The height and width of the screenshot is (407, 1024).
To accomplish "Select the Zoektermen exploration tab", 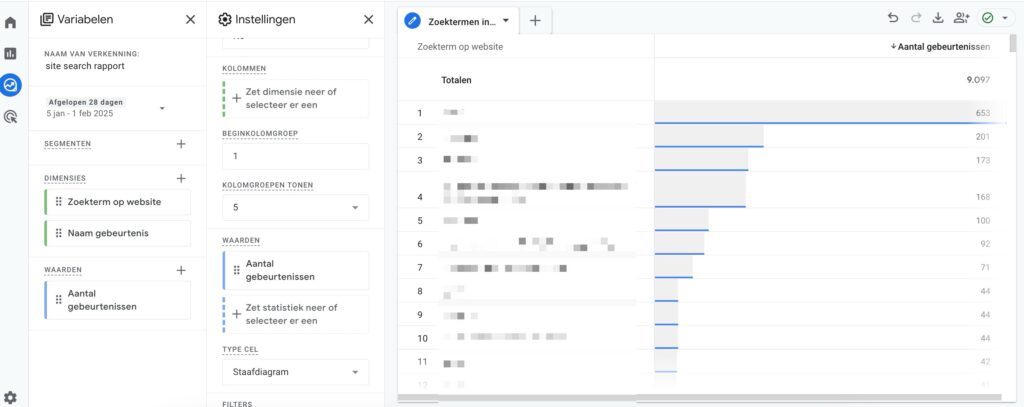I will point(458,21).
